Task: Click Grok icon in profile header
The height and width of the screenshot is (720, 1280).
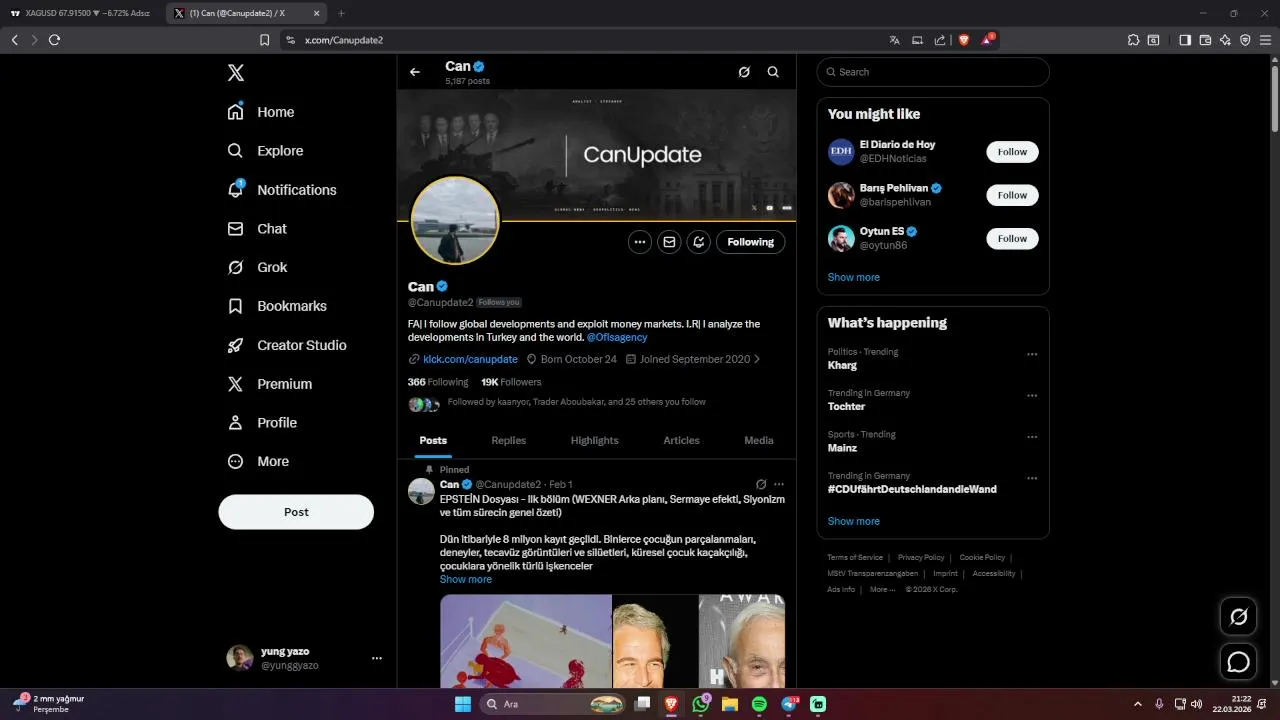Action: (744, 72)
